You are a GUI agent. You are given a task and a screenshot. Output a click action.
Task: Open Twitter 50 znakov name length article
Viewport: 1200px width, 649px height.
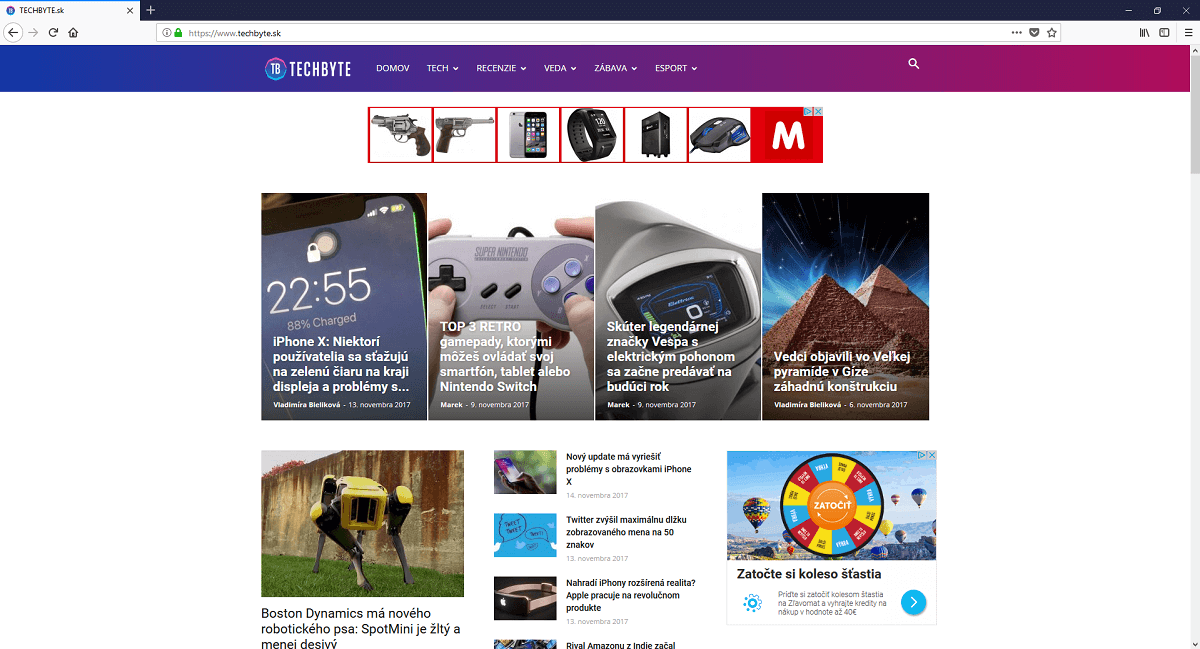(x=626, y=532)
